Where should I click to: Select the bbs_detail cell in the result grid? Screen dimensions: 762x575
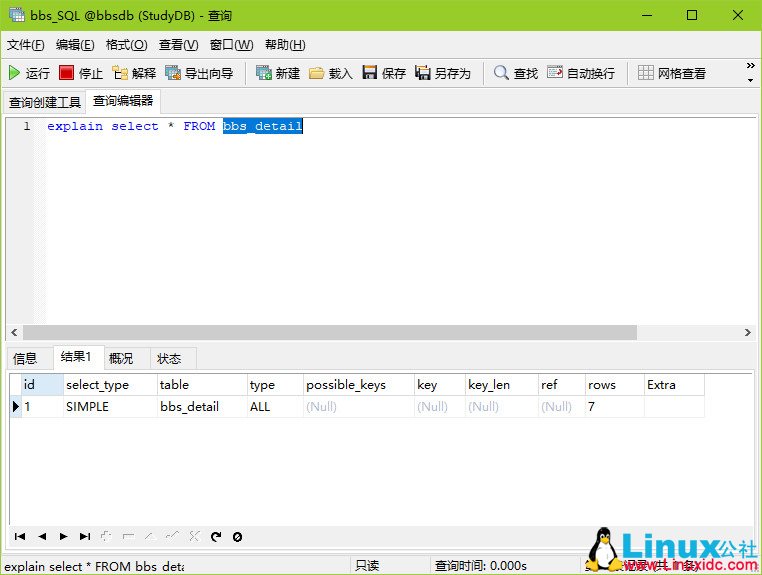202,406
